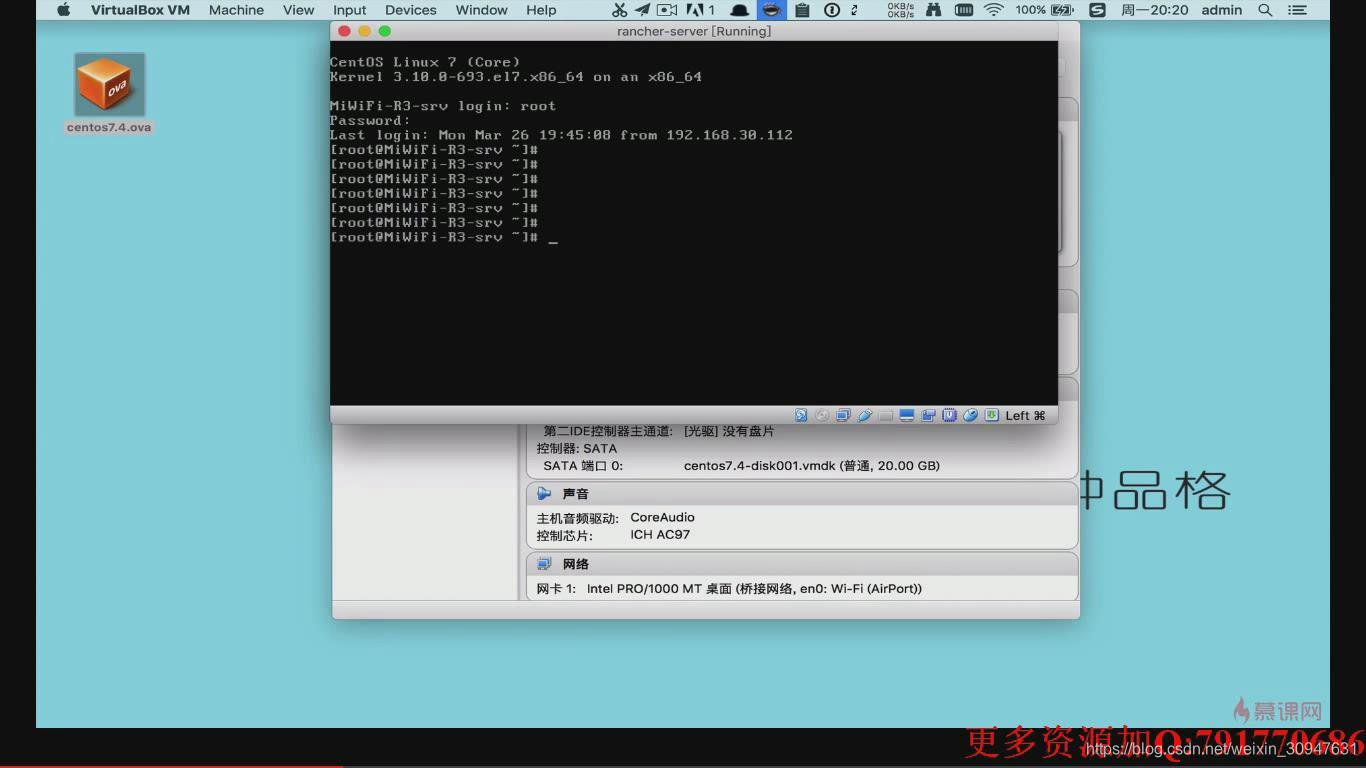Click the Left ⌘ host key indicator
The height and width of the screenshot is (768, 1366).
point(1025,415)
